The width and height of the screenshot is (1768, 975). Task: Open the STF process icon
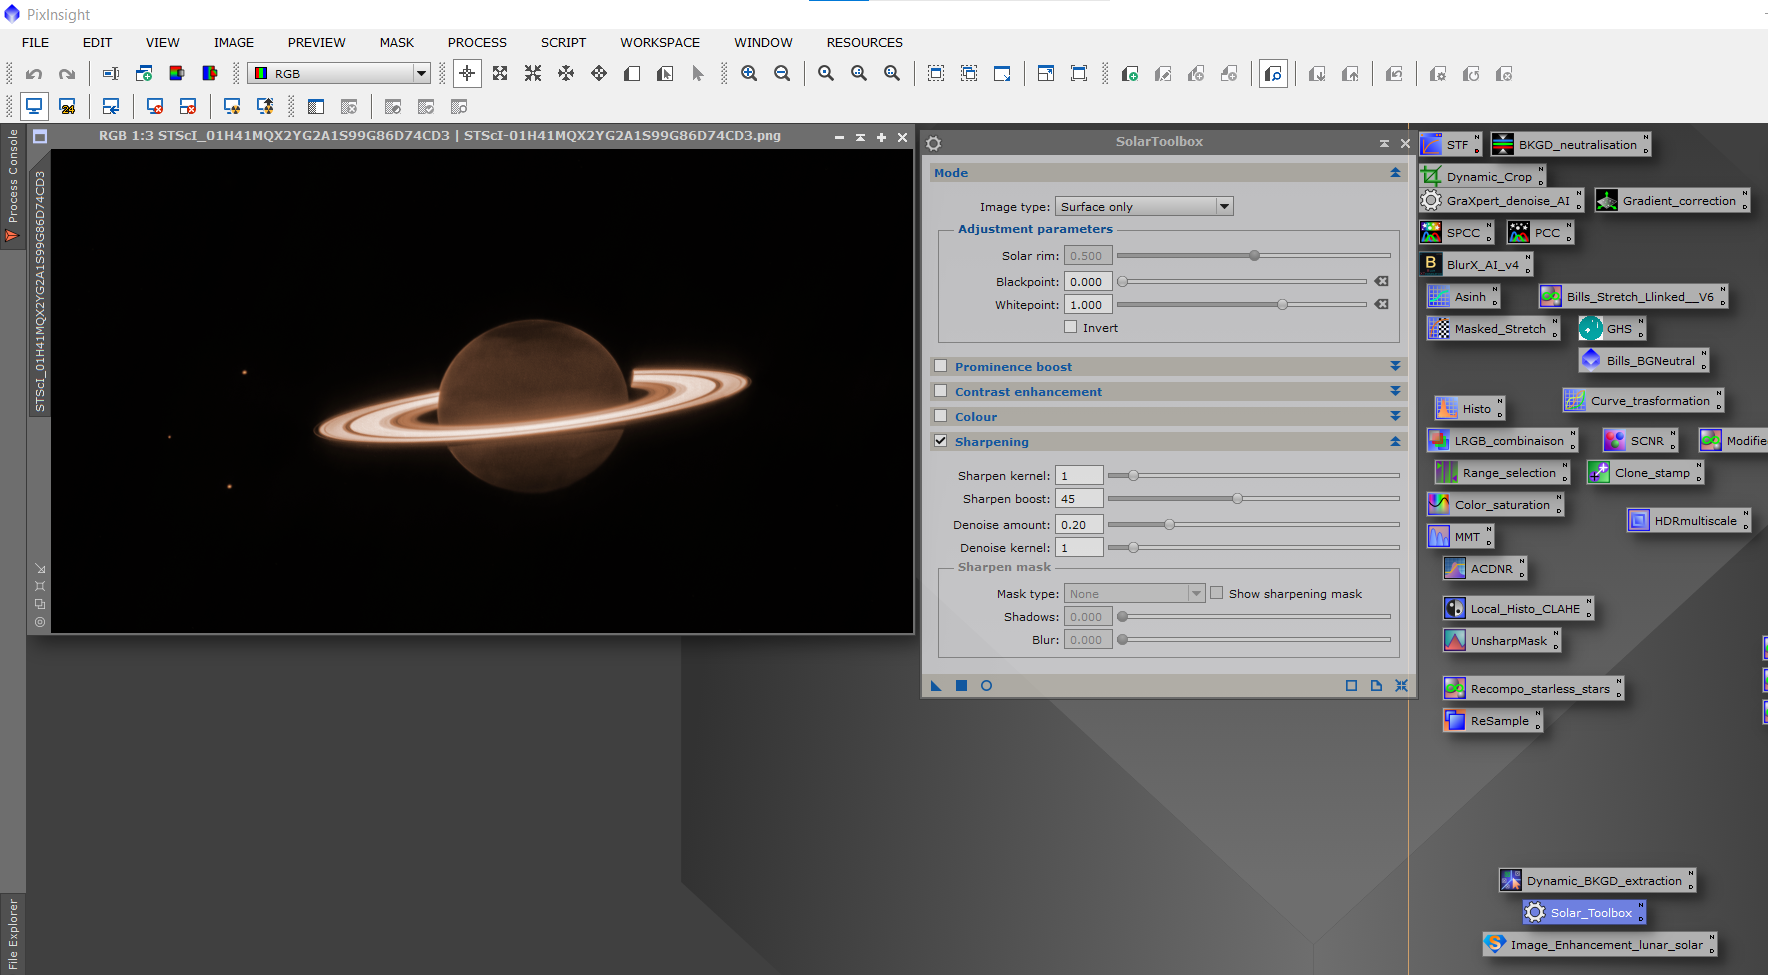pos(1450,145)
